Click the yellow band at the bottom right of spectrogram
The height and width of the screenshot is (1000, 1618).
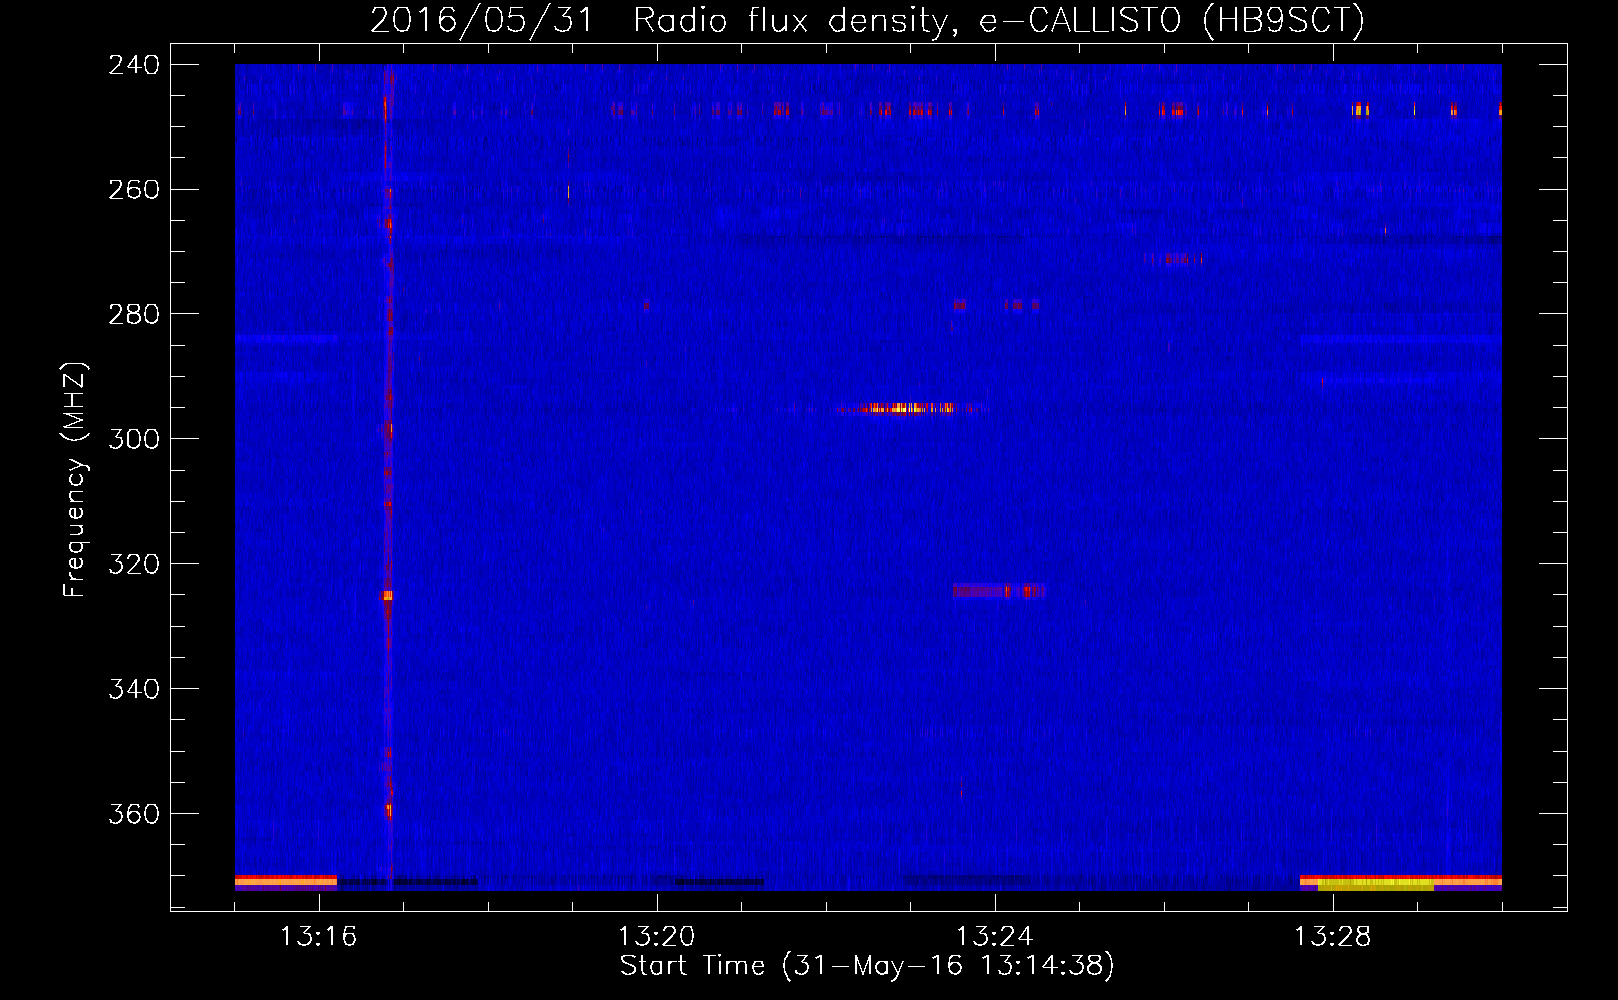[x=1376, y=885]
